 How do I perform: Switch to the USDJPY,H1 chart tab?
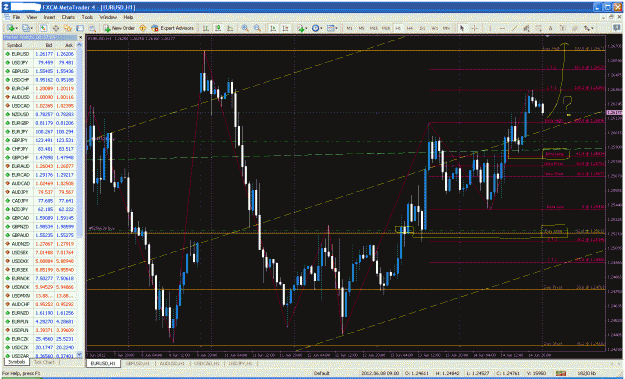click(240, 363)
